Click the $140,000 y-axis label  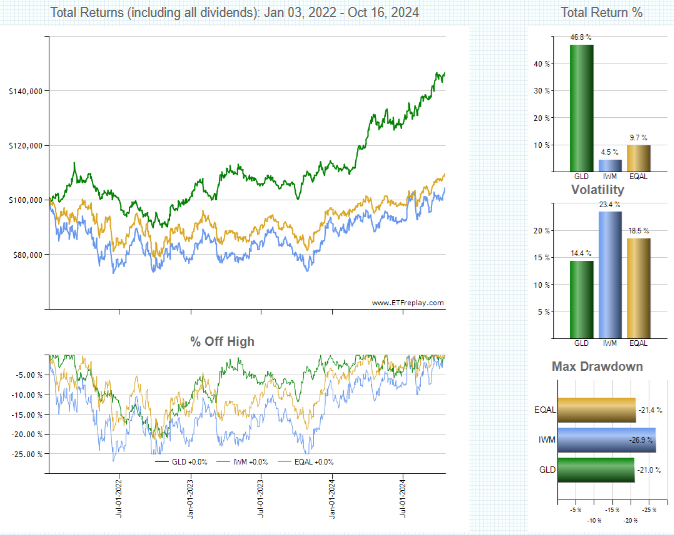25,91
